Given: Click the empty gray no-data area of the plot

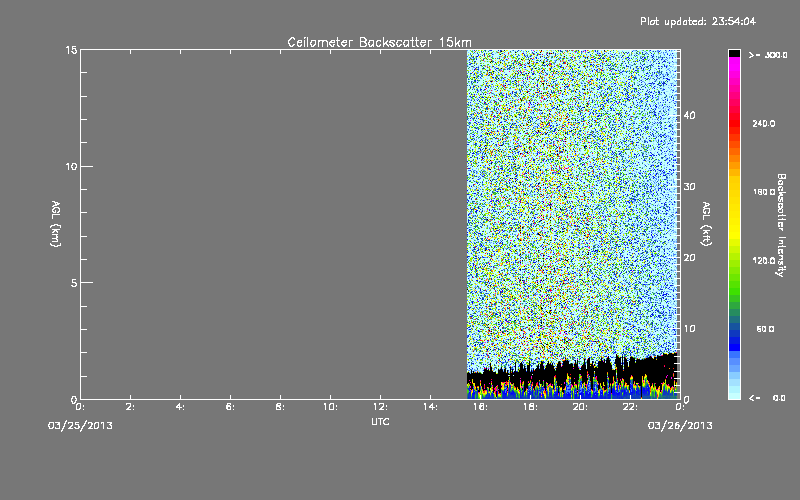Looking at the screenshot, I should [273, 224].
